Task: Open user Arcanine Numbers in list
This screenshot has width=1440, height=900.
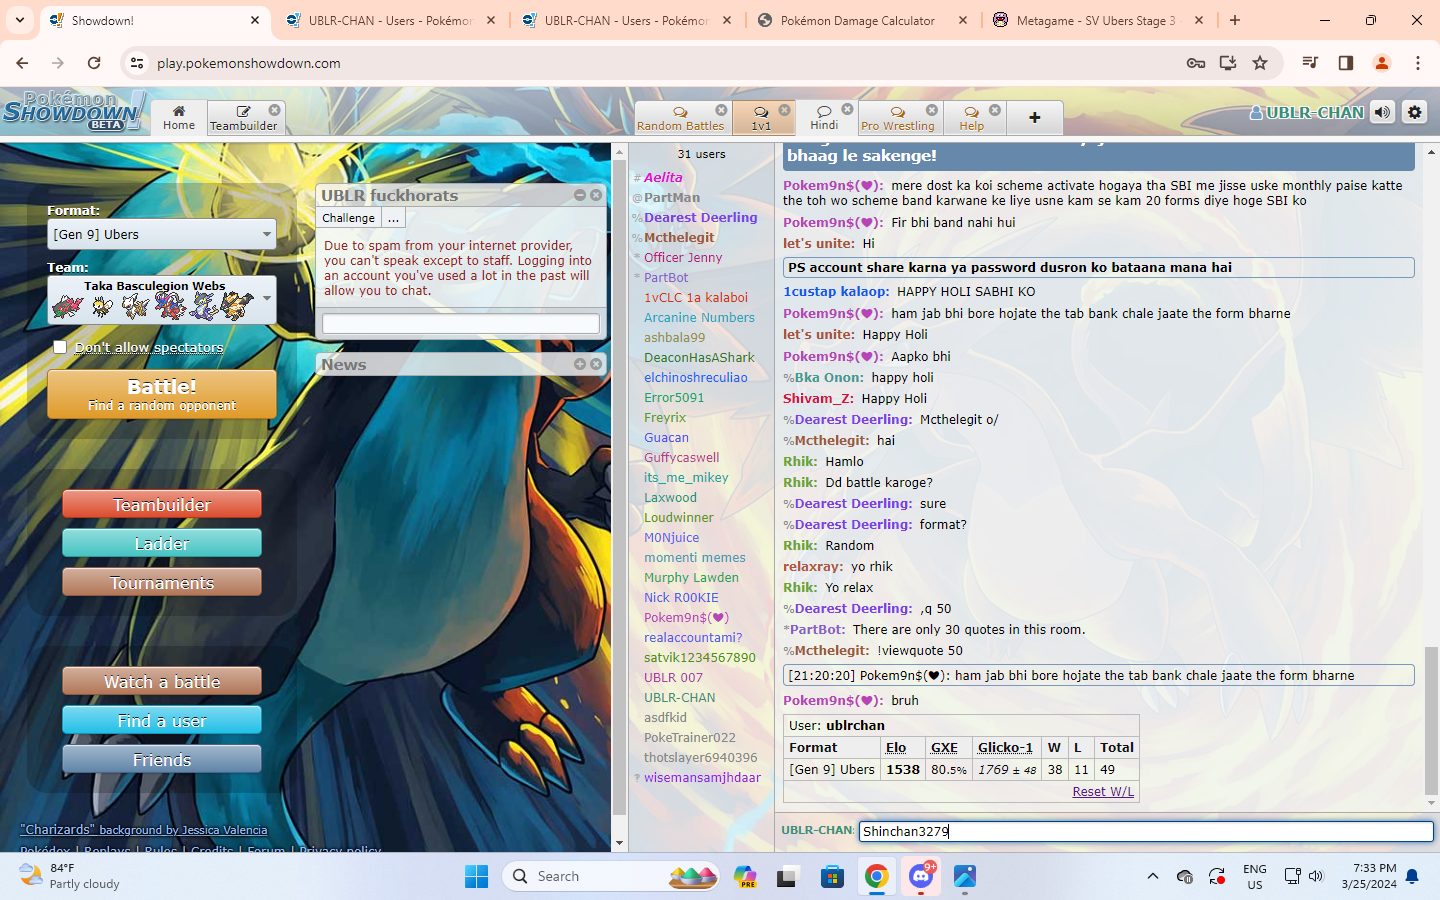Action: tap(699, 317)
